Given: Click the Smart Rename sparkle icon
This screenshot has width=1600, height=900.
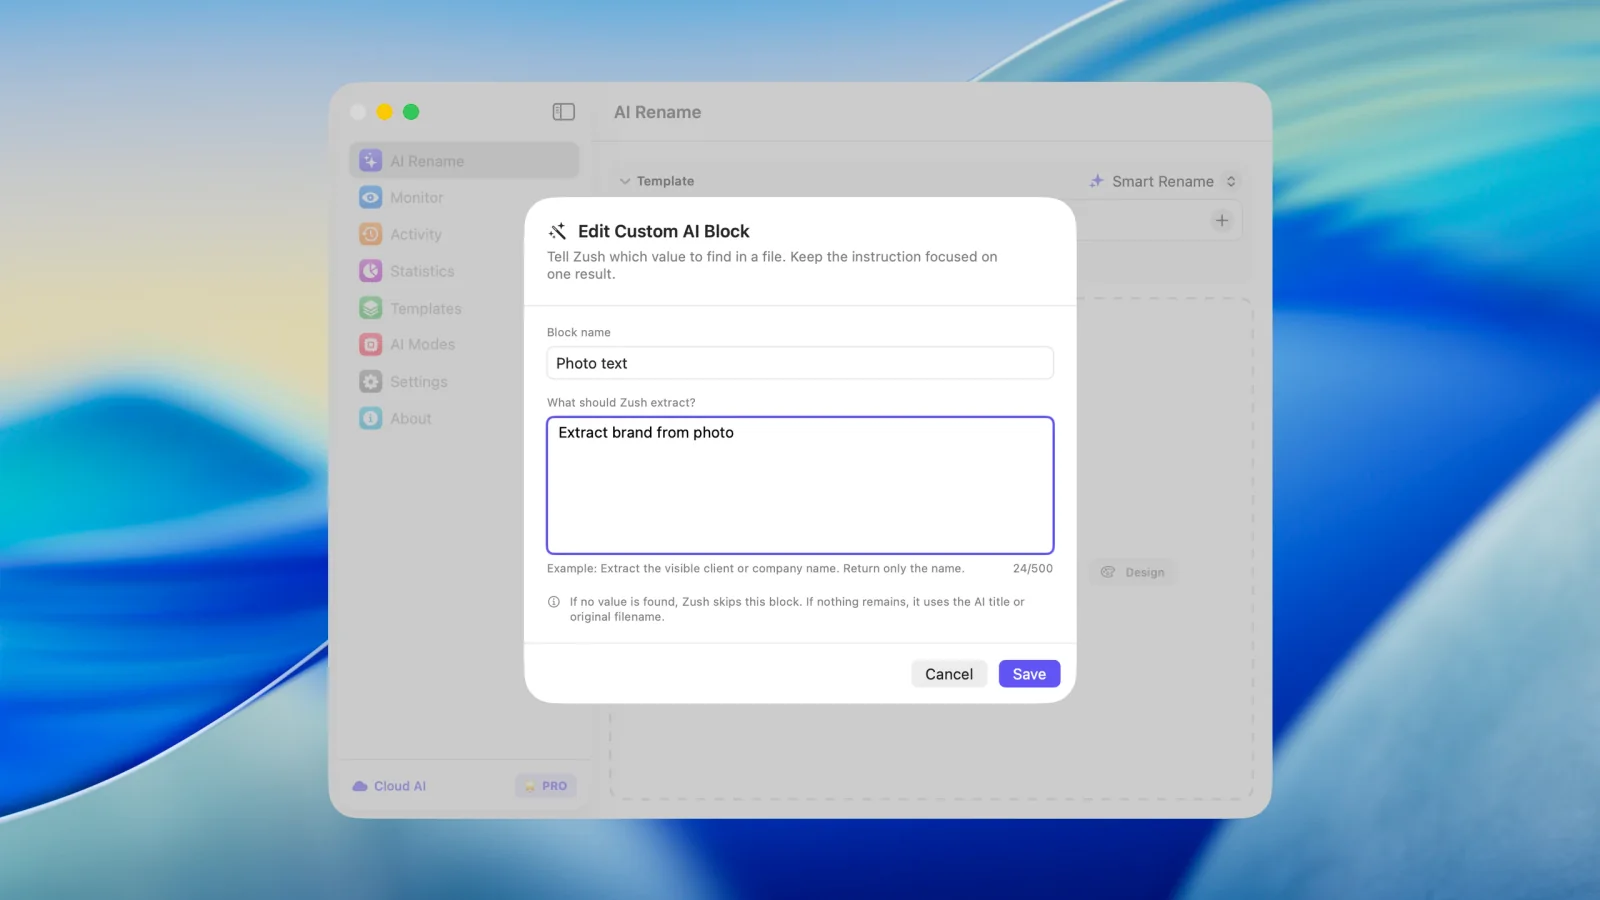Looking at the screenshot, I should [1097, 181].
